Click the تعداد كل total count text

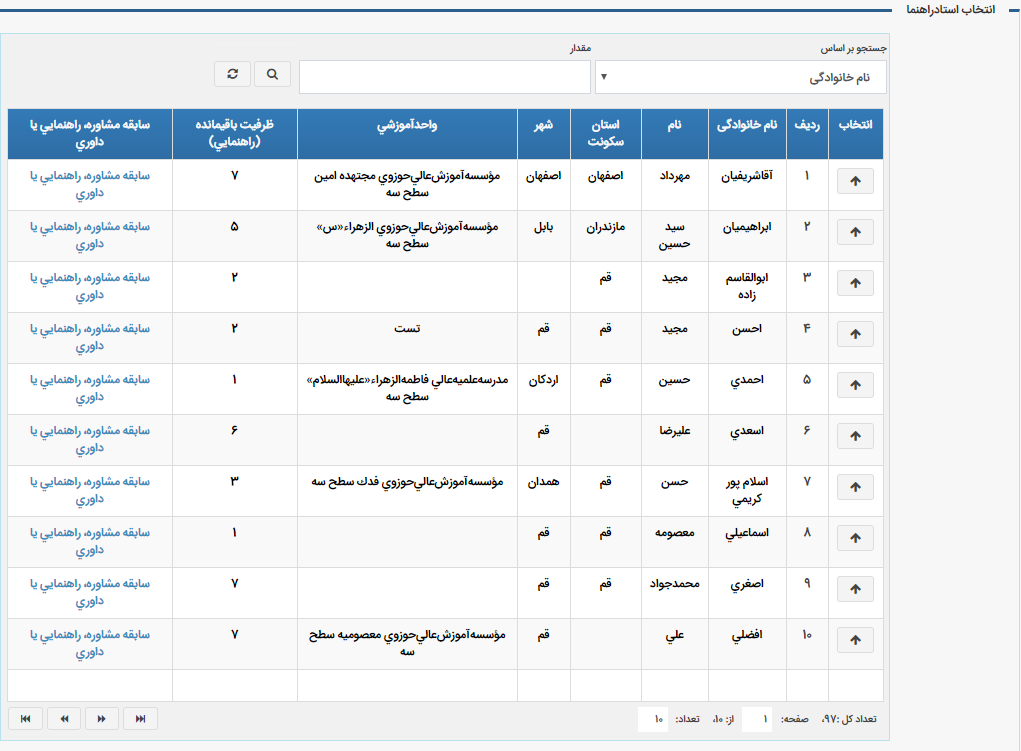click(x=849, y=719)
